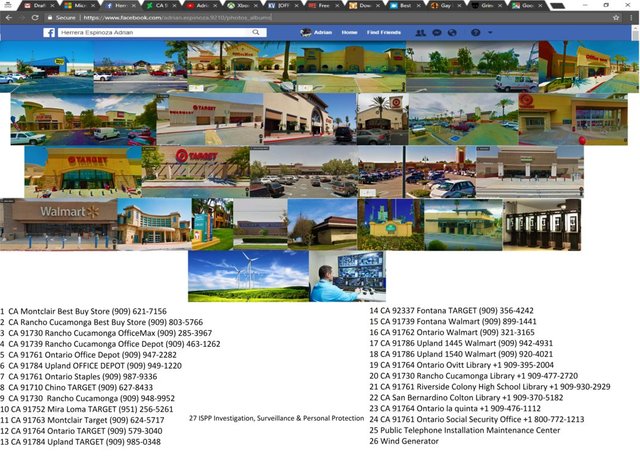
Task: Switch to the Google Goo tab
Action: (x=528, y=6)
